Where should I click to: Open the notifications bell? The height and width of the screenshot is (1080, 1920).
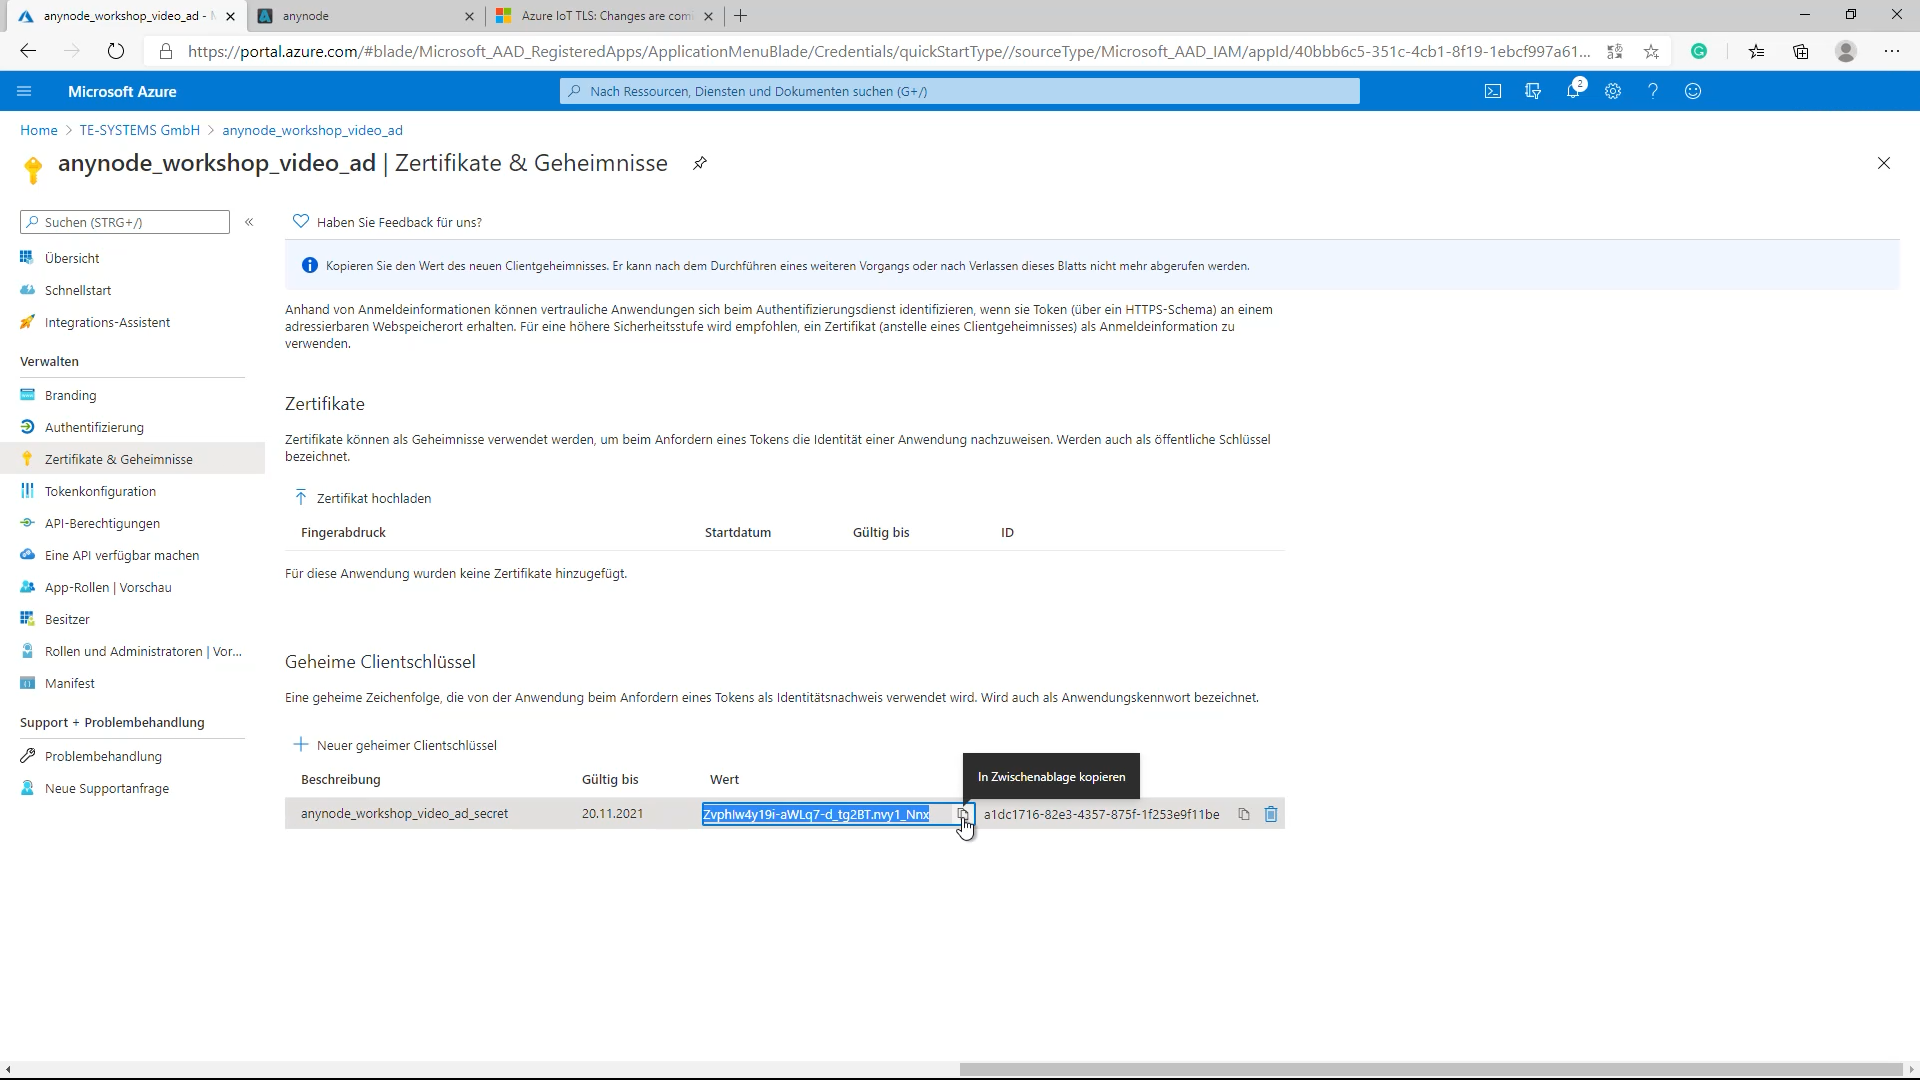[1573, 91]
